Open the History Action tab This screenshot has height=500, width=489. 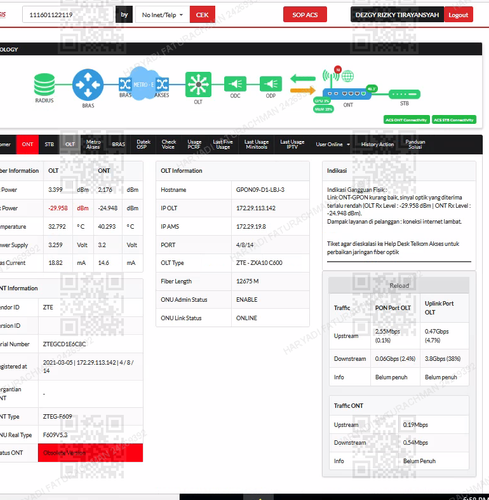click(x=377, y=144)
